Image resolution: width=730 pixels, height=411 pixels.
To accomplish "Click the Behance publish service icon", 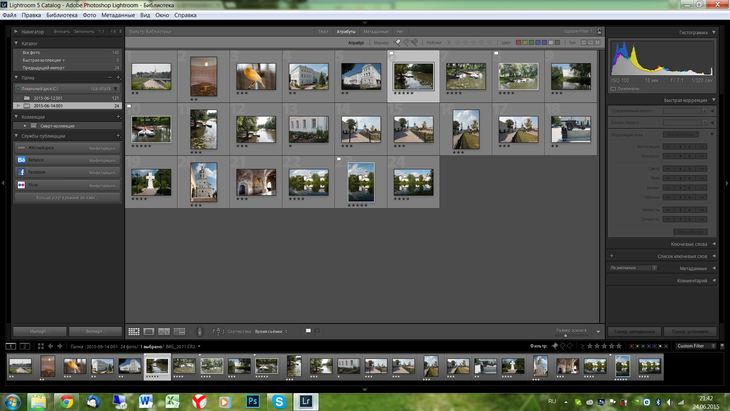I will (x=21, y=160).
